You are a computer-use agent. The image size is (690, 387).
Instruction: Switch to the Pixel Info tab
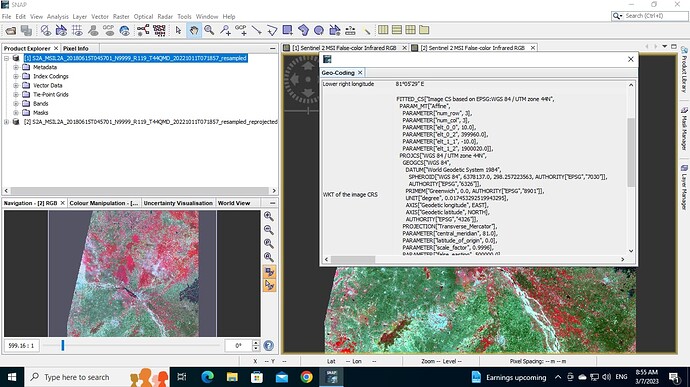[x=76, y=48]
